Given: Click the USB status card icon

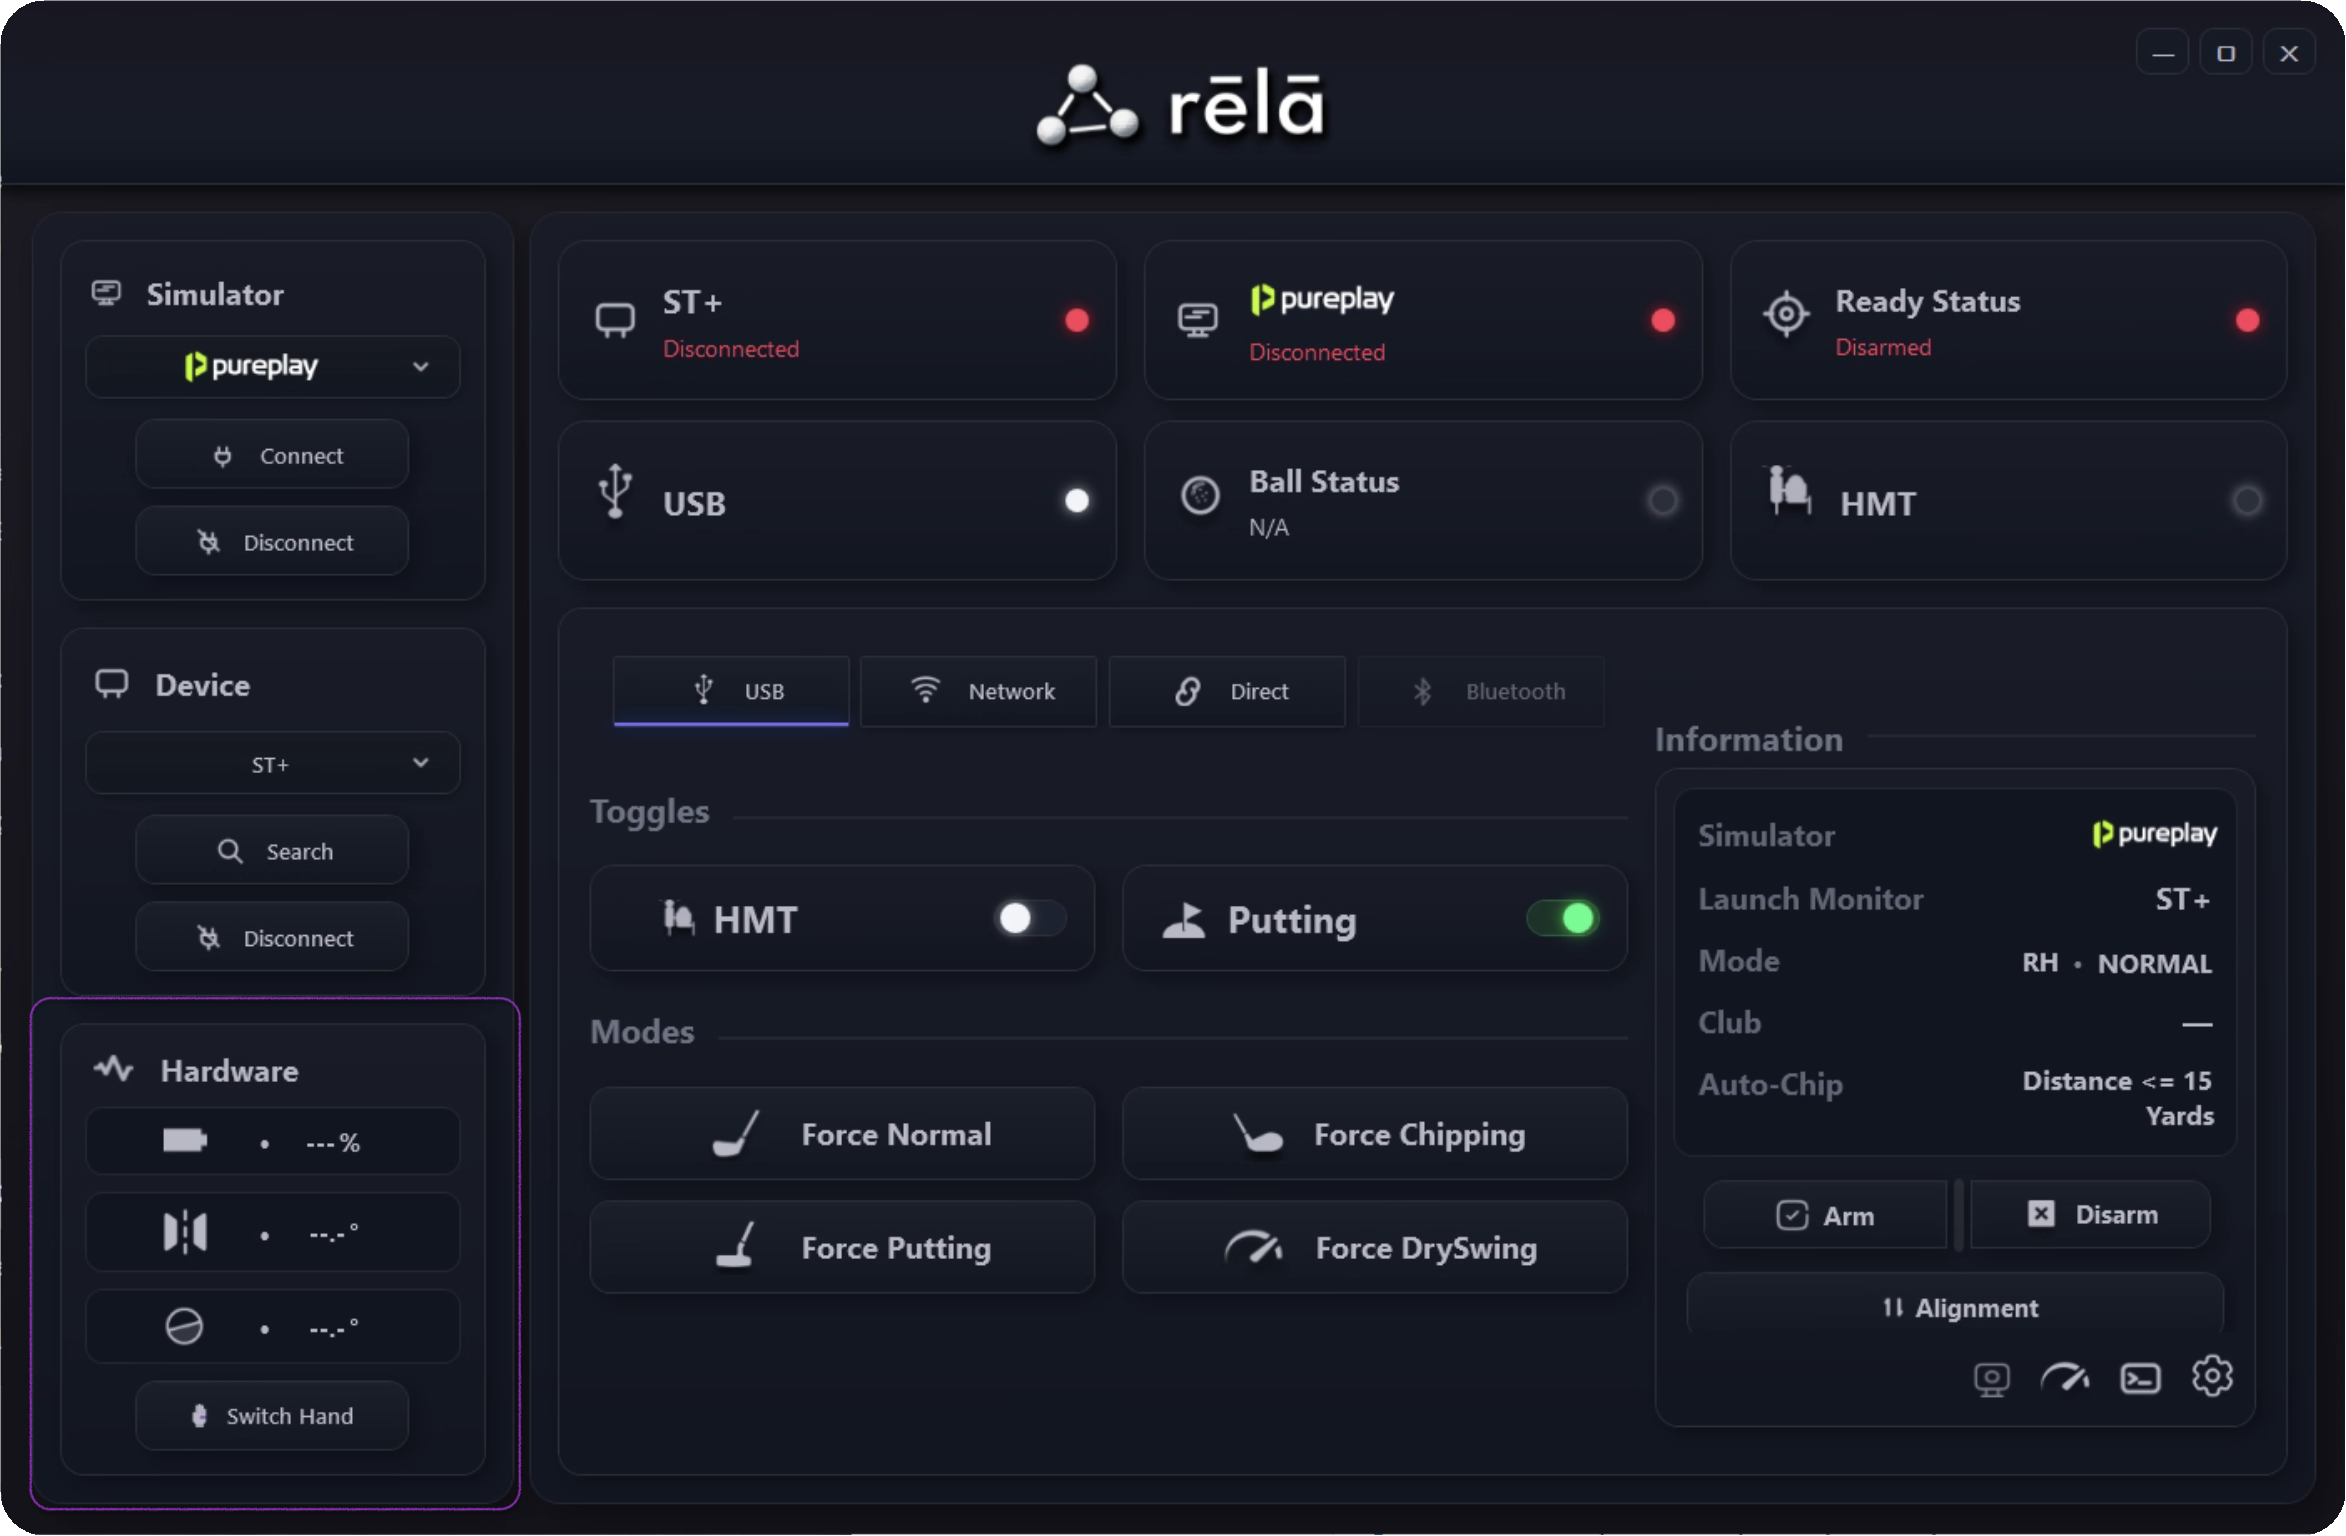Looking at the screenshot, I should (x=615, y=491).
